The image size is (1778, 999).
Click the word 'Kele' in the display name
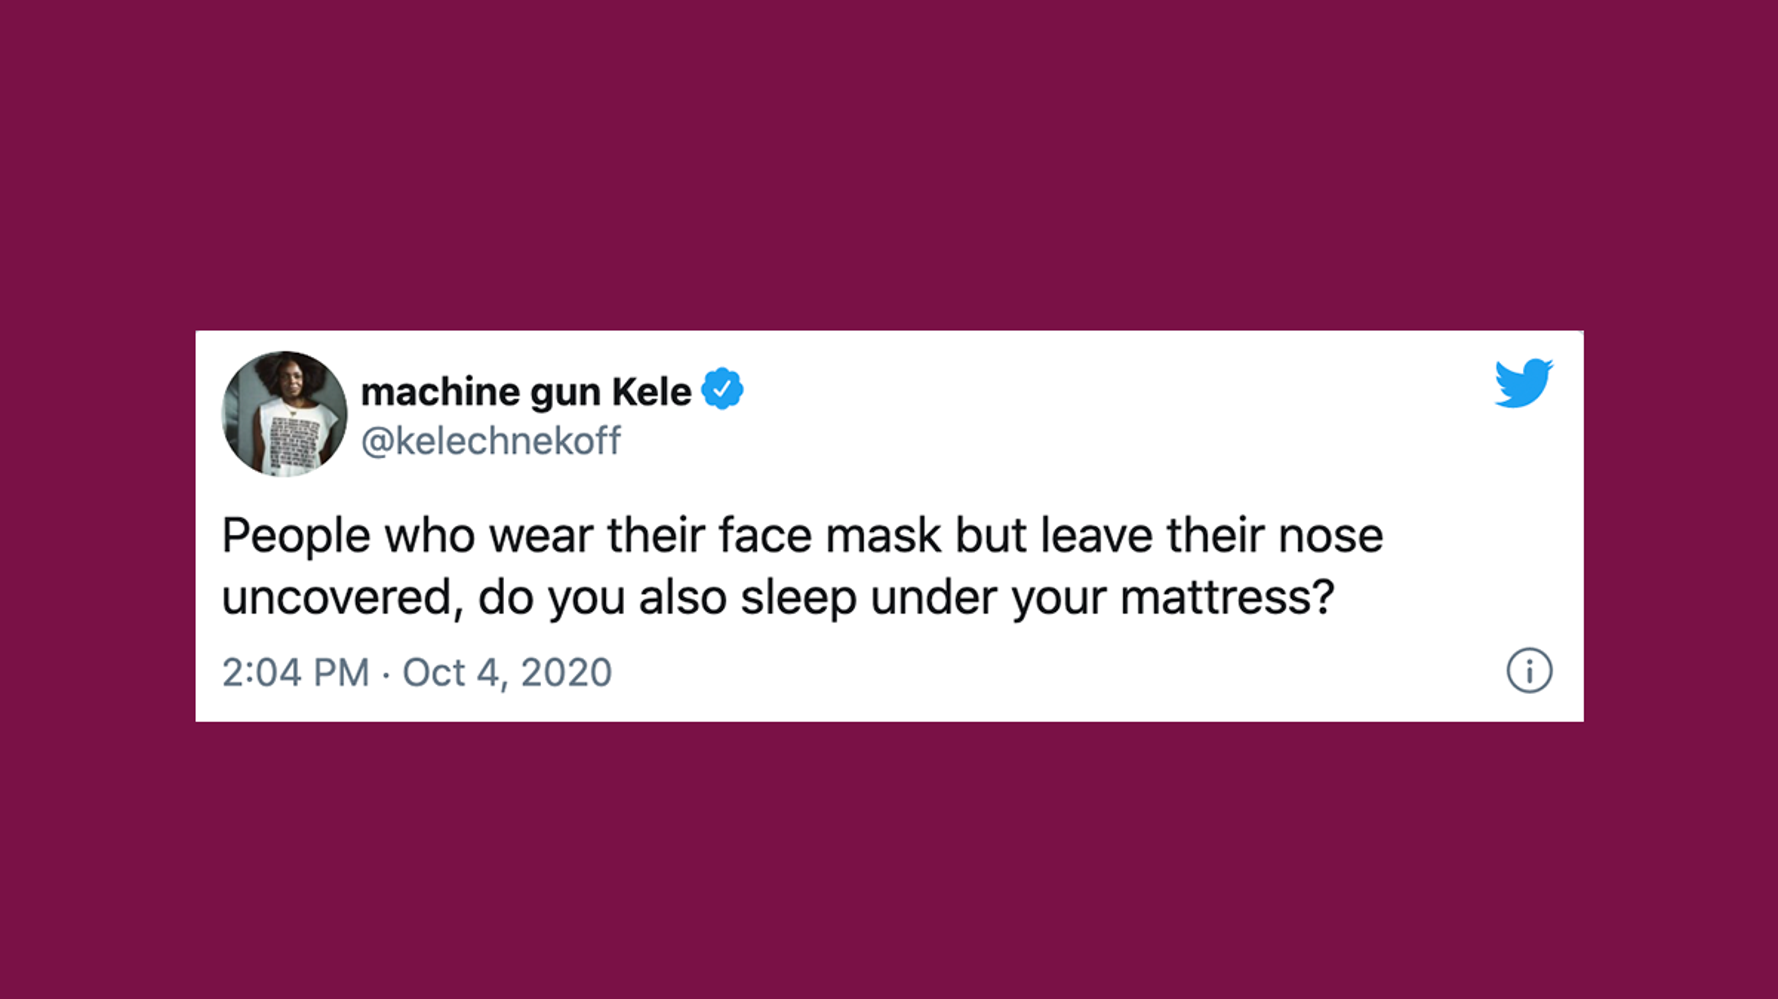(651, 391)
